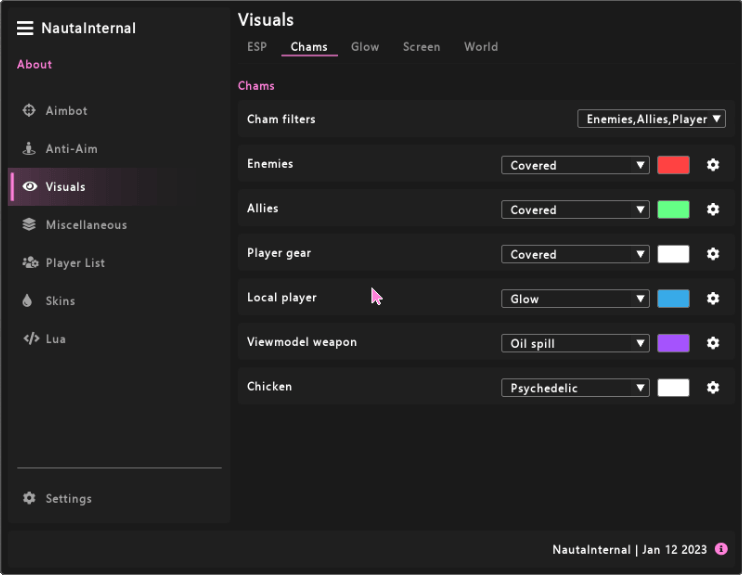Image resolution: width=742 pixels, height=575 pixels.
Task: Open the Player gear Covered dropdown
Action: pos(575,254)
